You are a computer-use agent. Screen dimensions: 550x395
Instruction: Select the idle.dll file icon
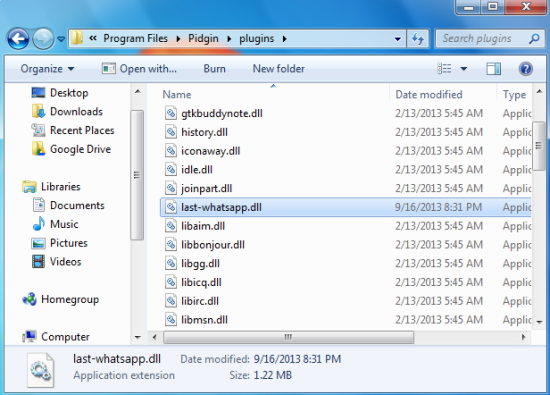[x=171, y=169]
